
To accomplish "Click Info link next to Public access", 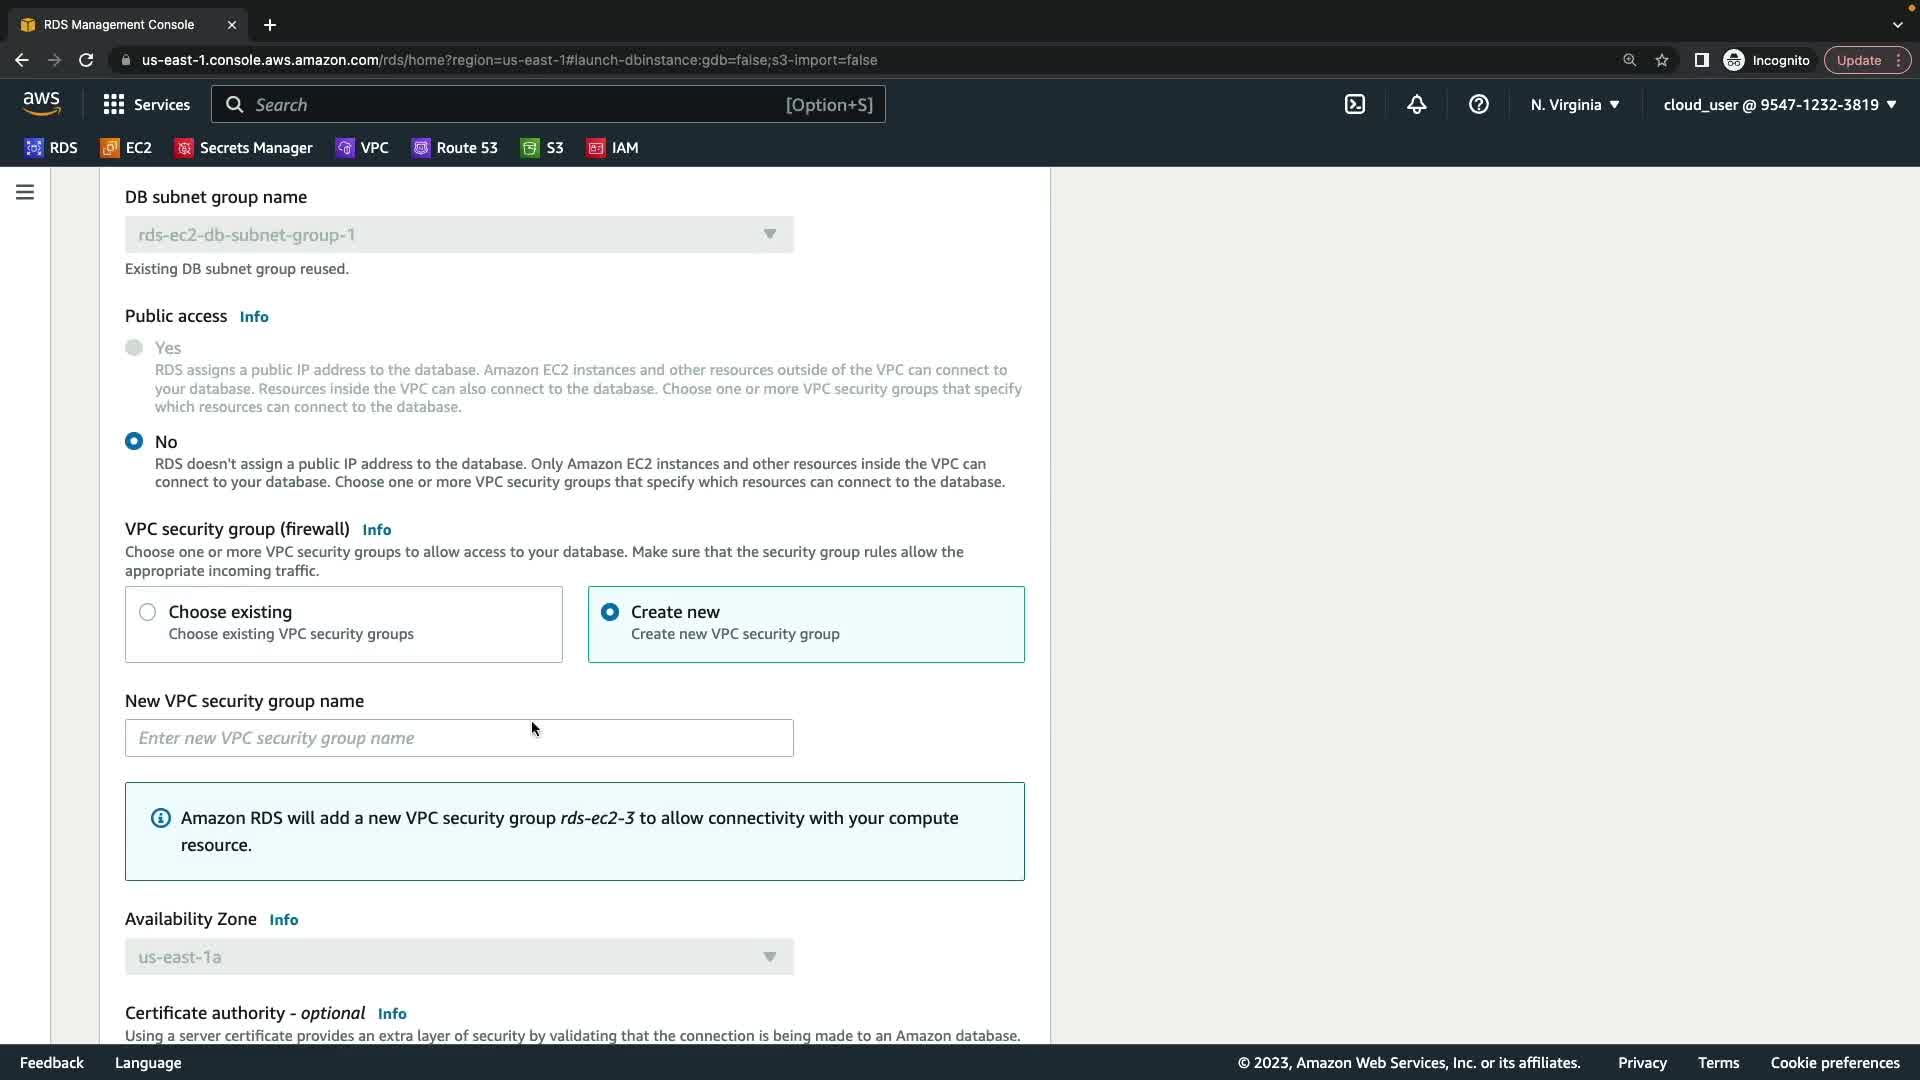I will coord(254,317).
